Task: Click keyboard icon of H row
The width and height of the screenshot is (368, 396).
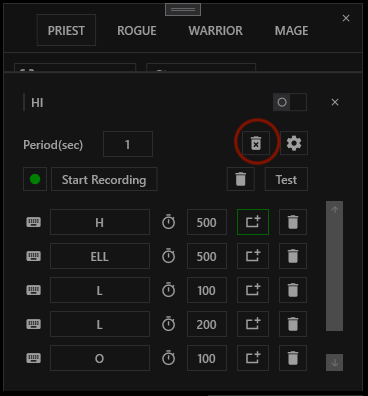Action: point(34,222)
